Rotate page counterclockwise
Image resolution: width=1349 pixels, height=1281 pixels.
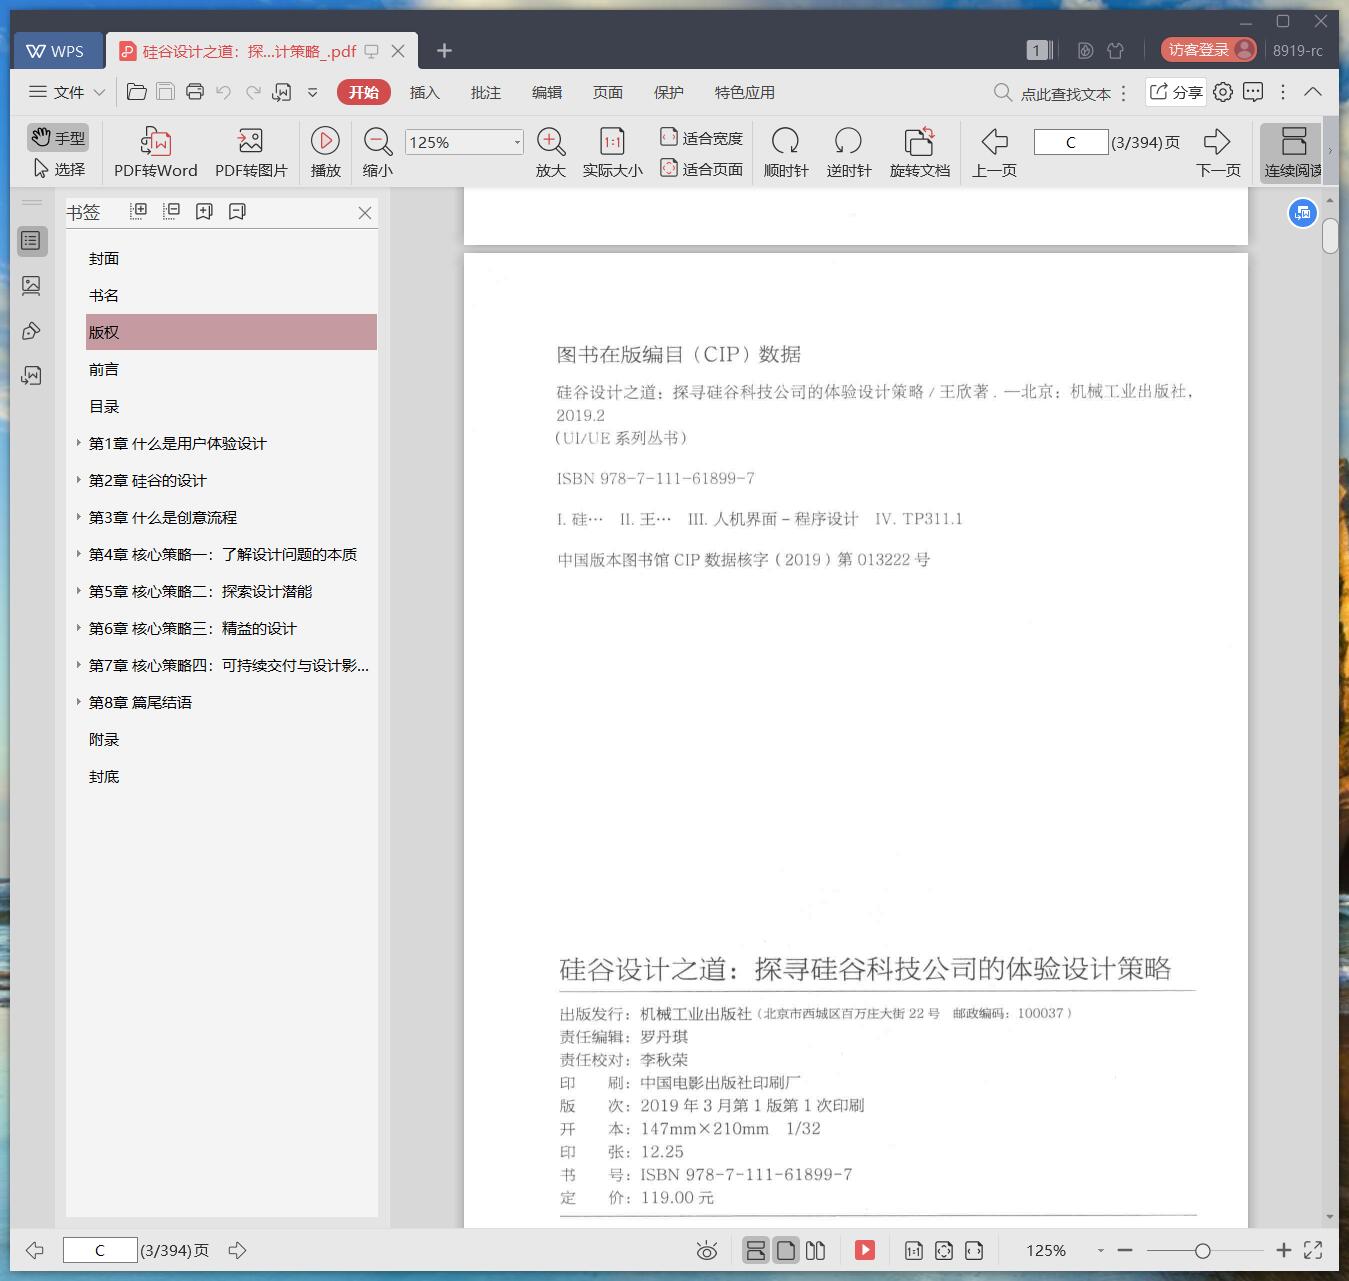(849, 152)
